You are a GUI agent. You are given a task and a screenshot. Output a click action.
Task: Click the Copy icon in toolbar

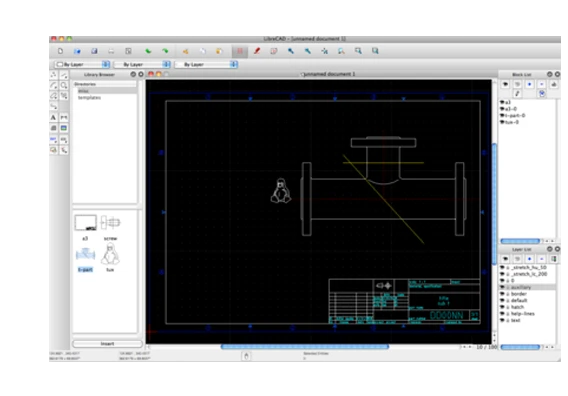pyautogui.click(x=202, y=51)
